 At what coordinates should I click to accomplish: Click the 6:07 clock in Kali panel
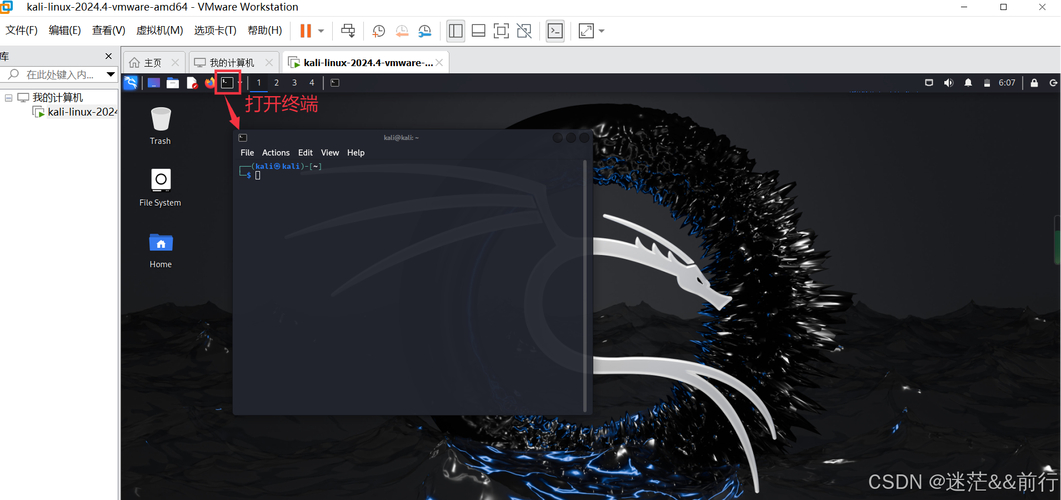[x=1007, y=83]
